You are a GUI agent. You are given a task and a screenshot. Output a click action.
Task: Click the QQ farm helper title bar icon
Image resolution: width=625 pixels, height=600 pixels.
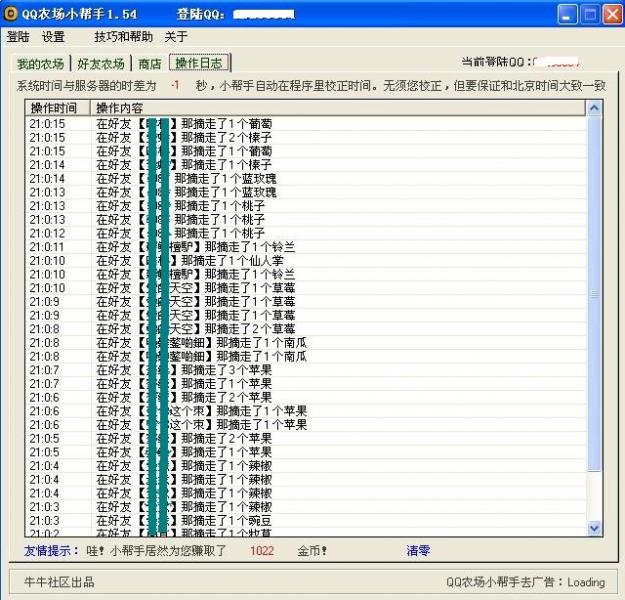coord(10,14)
